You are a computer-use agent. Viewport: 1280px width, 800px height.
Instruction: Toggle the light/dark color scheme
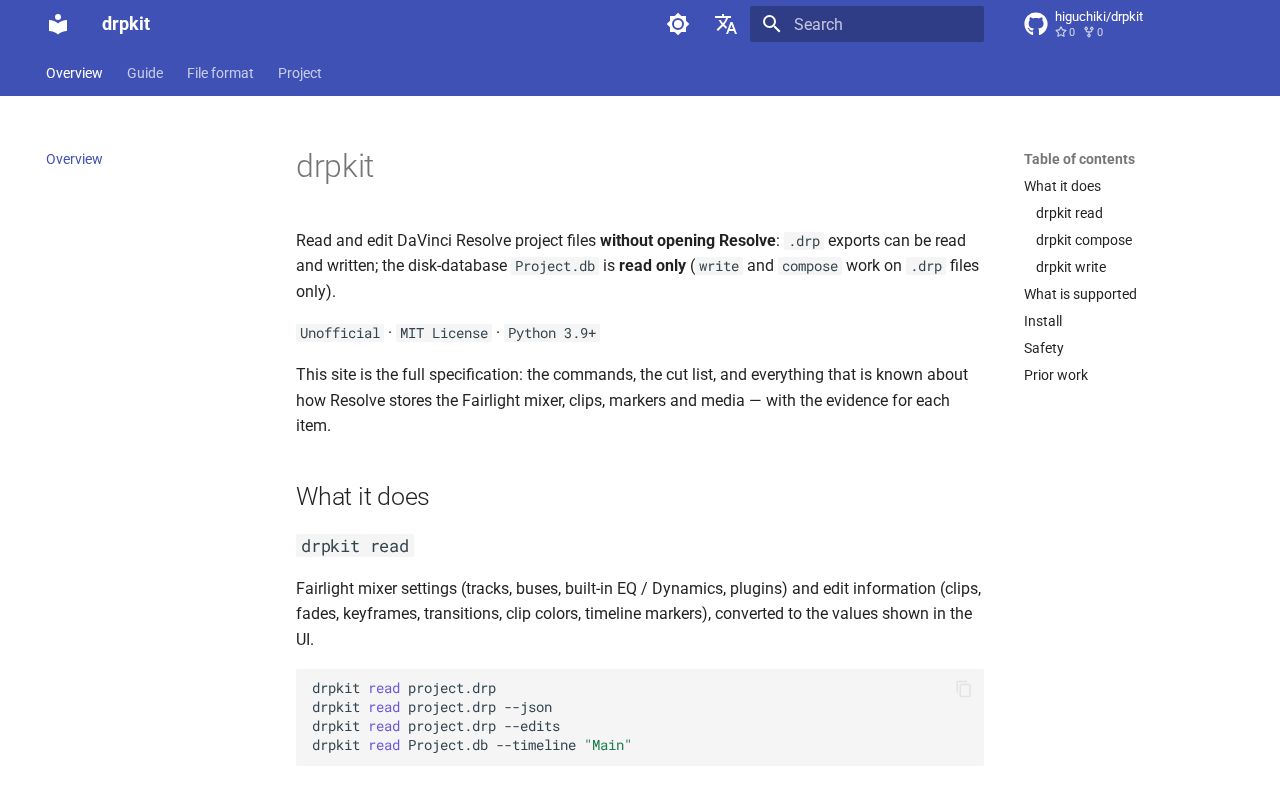point(678,24)
